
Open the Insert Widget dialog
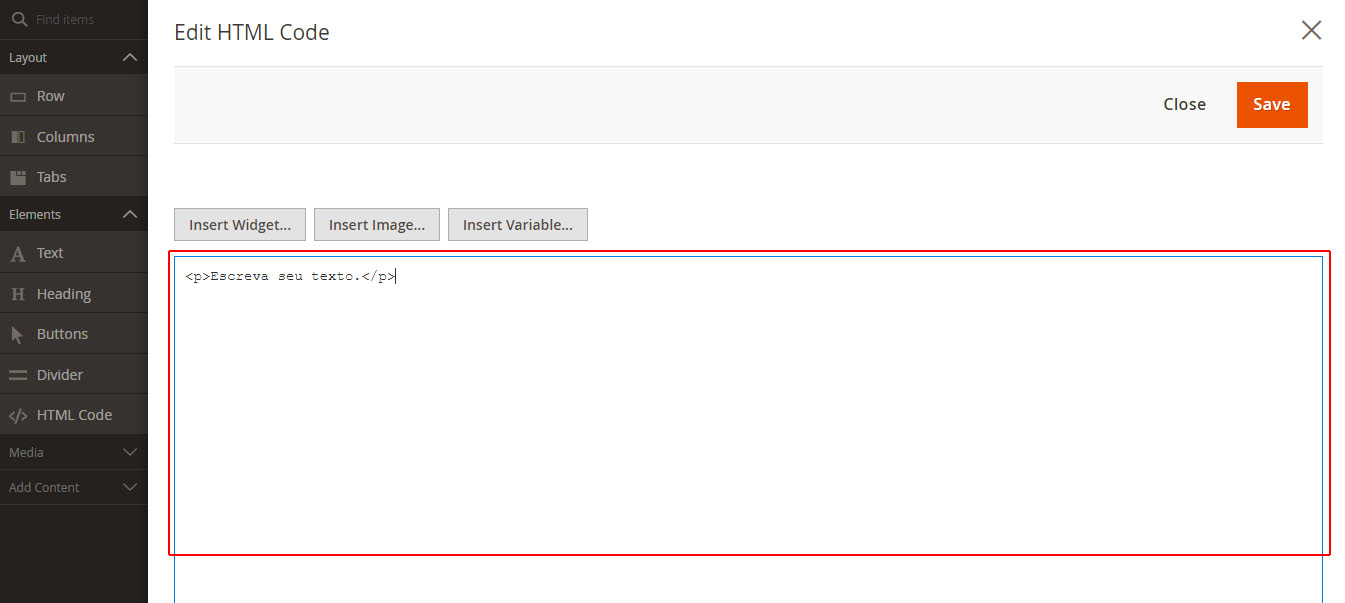240,225
